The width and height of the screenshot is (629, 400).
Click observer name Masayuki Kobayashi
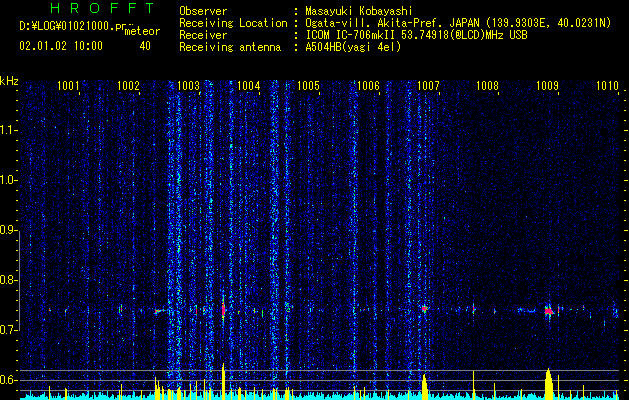point(358,11)
